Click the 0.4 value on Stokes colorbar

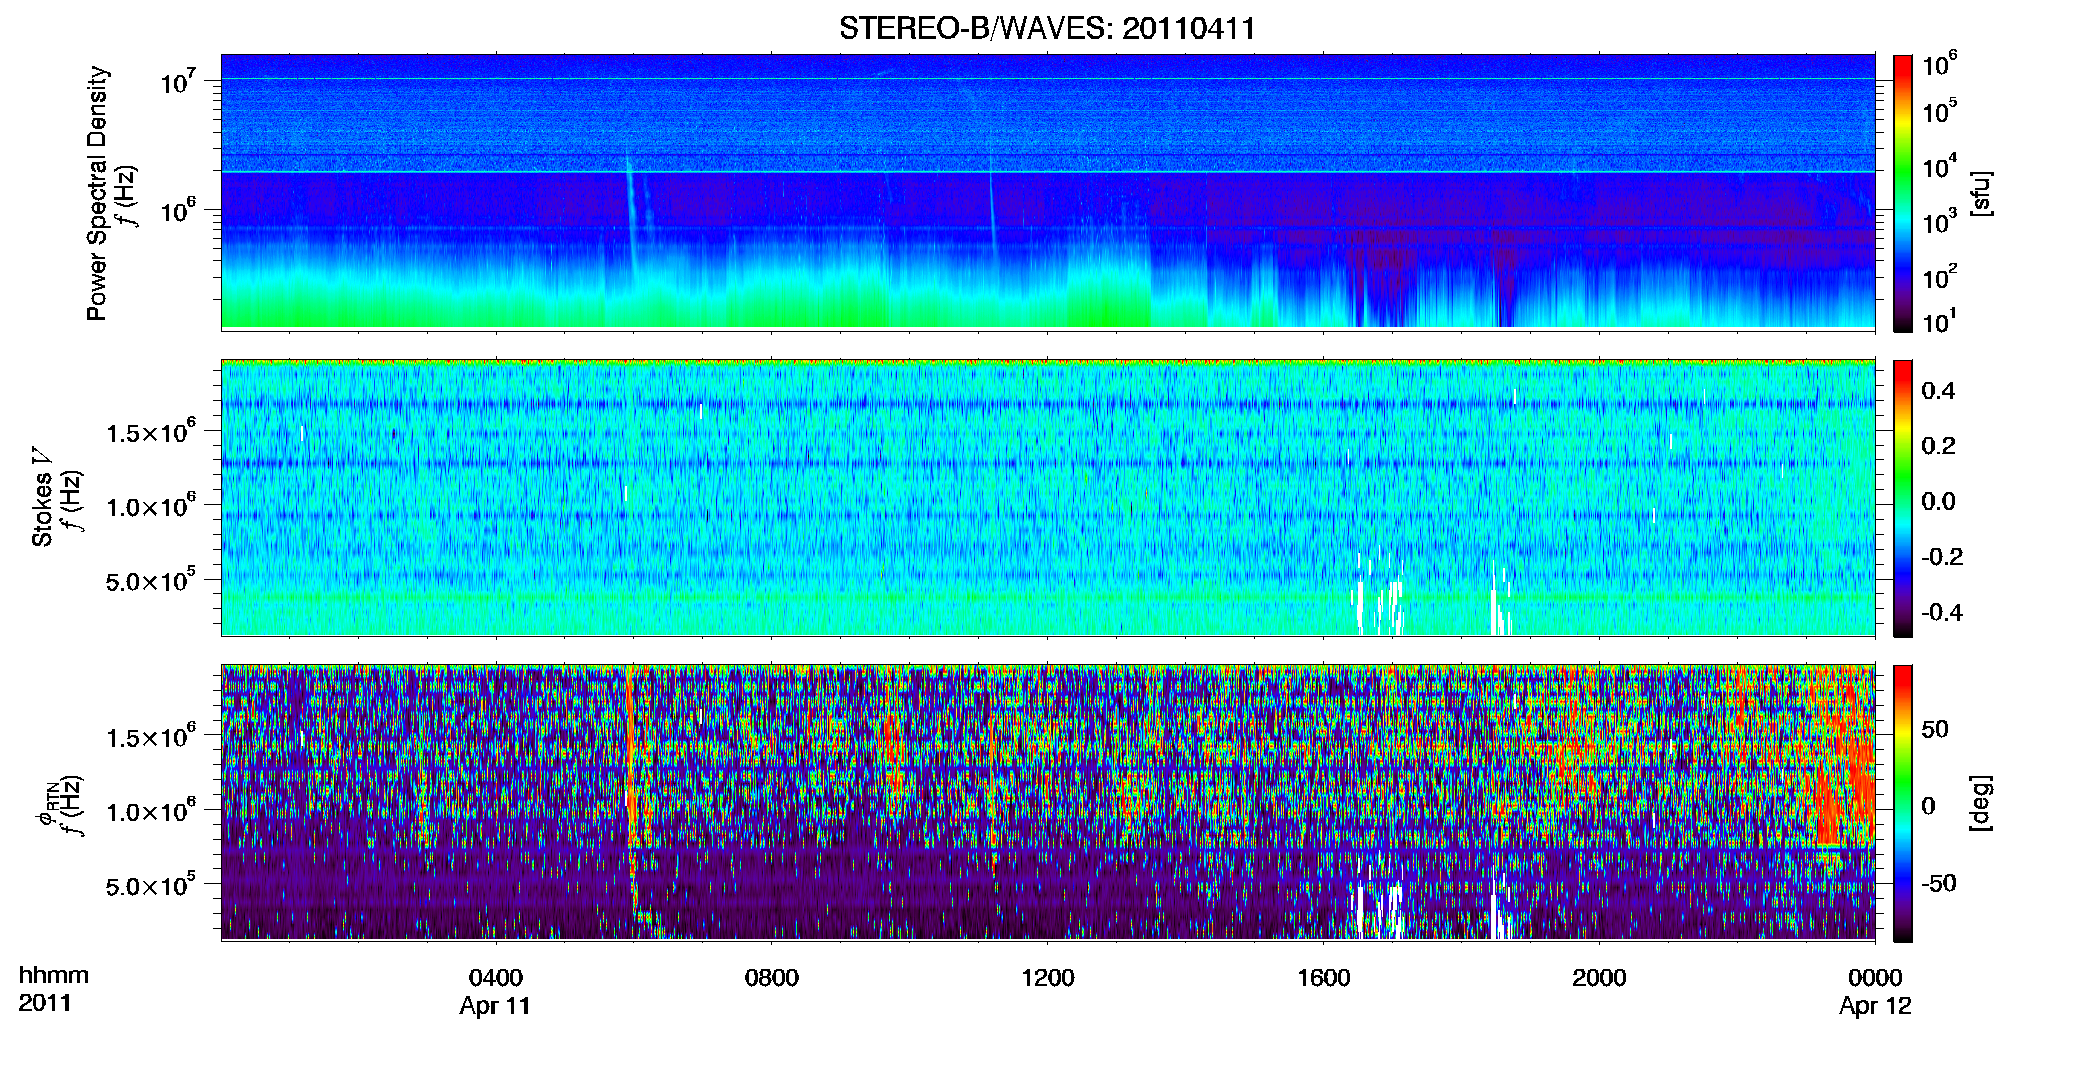click(1938, 391)
